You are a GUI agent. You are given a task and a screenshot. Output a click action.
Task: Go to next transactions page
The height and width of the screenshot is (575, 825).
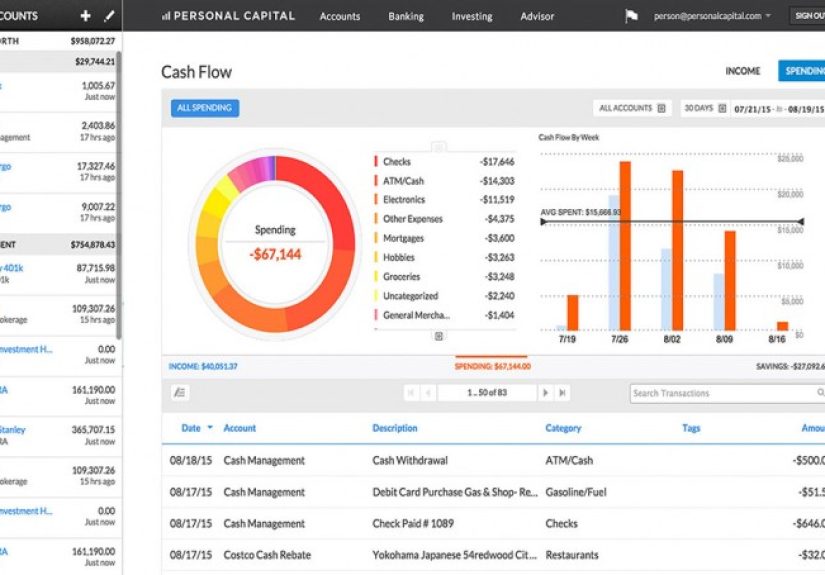coord(545,393)
